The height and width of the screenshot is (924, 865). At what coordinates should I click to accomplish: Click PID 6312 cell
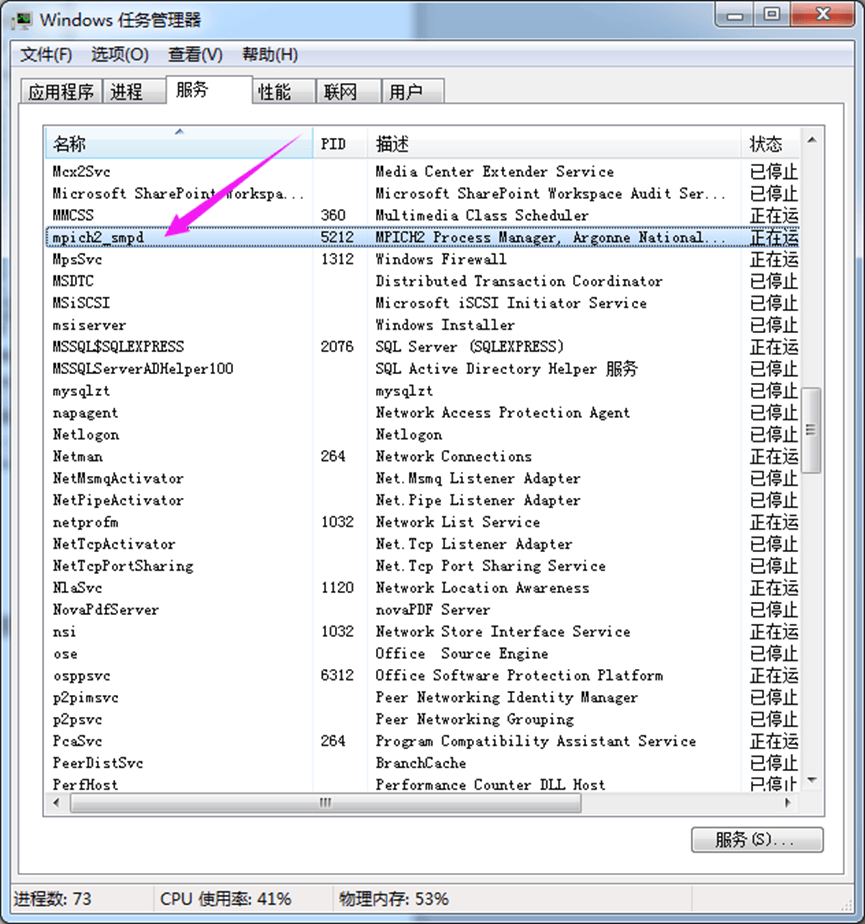(337, 675)
